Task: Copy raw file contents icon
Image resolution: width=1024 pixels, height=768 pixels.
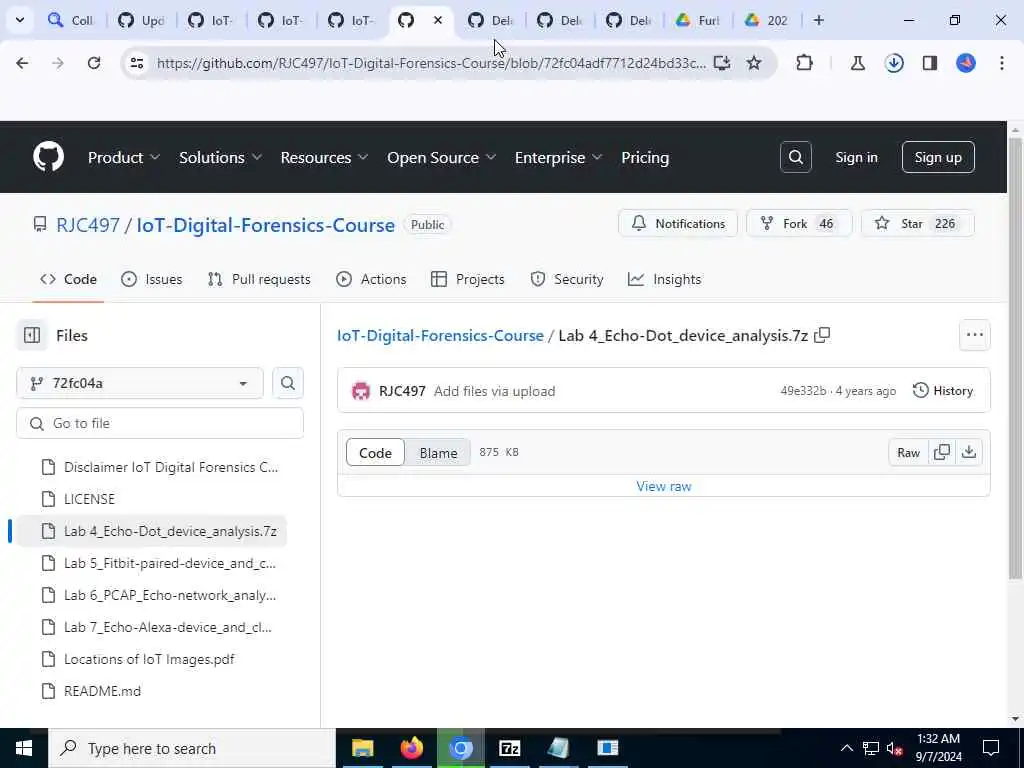Action: [942, 452]
